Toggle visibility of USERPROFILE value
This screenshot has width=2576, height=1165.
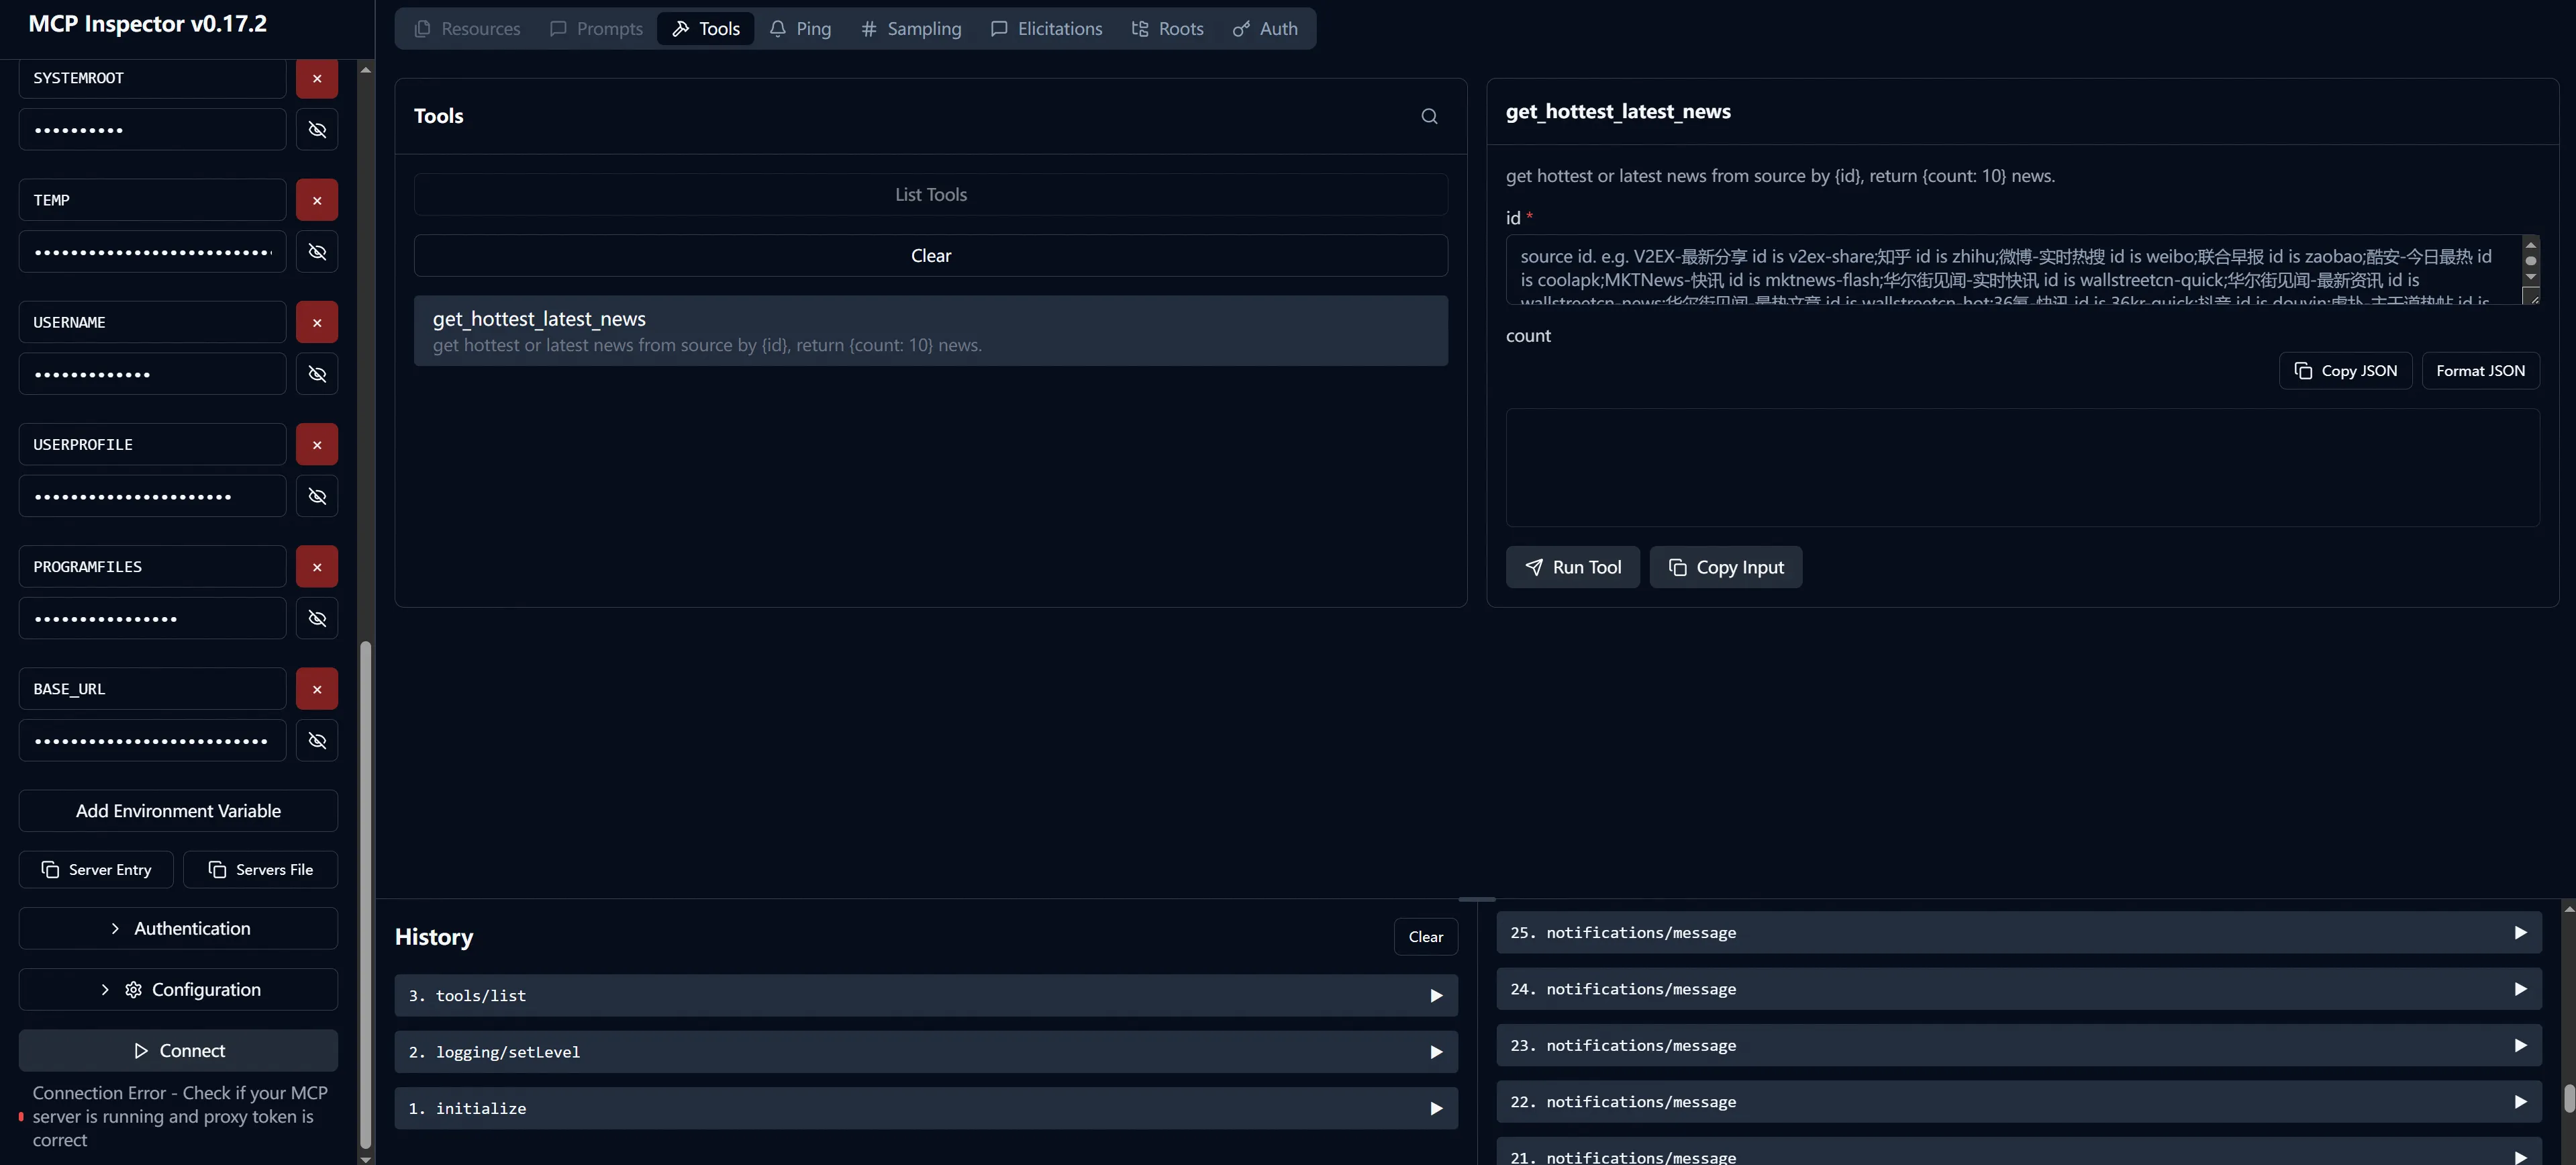click(316, 496)
